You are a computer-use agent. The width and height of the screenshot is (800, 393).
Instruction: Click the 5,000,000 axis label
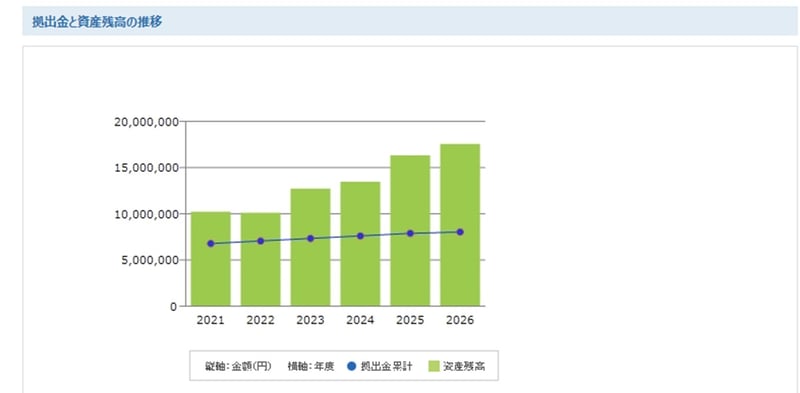point(149,260)
